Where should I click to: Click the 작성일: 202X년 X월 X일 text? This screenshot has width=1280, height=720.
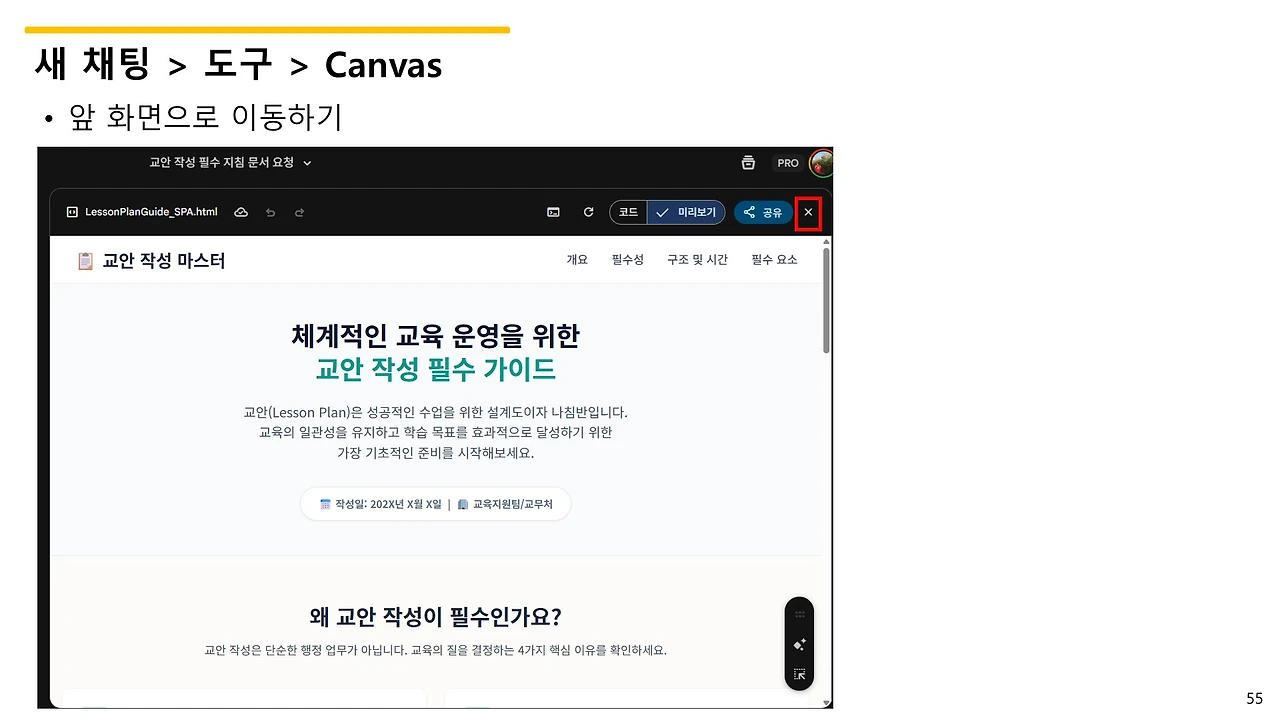point(388,504)
